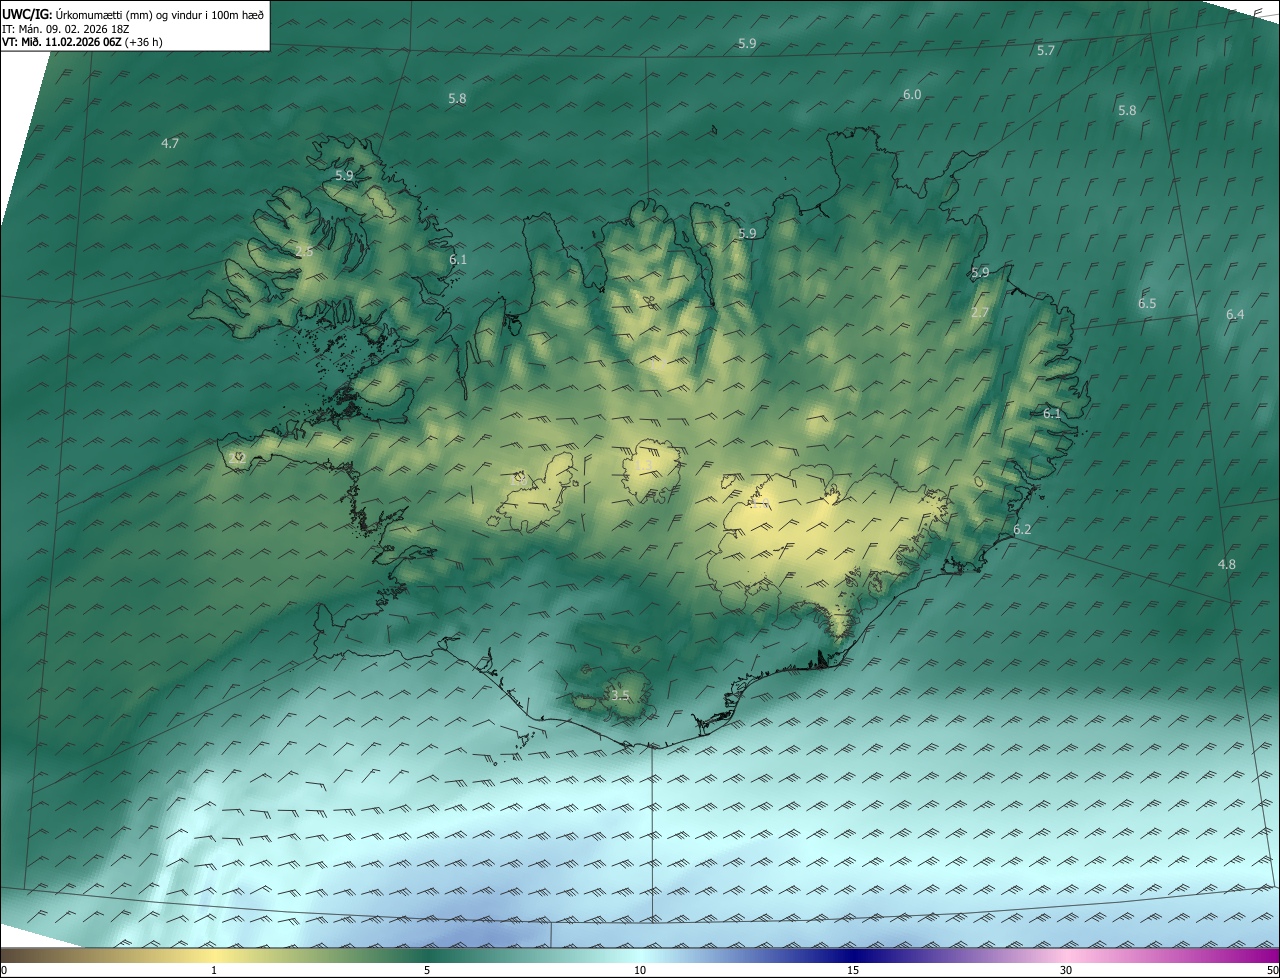Click the 6.4 value label on the map
This screenshot has height=978, width=1280.
point(1235,315)
